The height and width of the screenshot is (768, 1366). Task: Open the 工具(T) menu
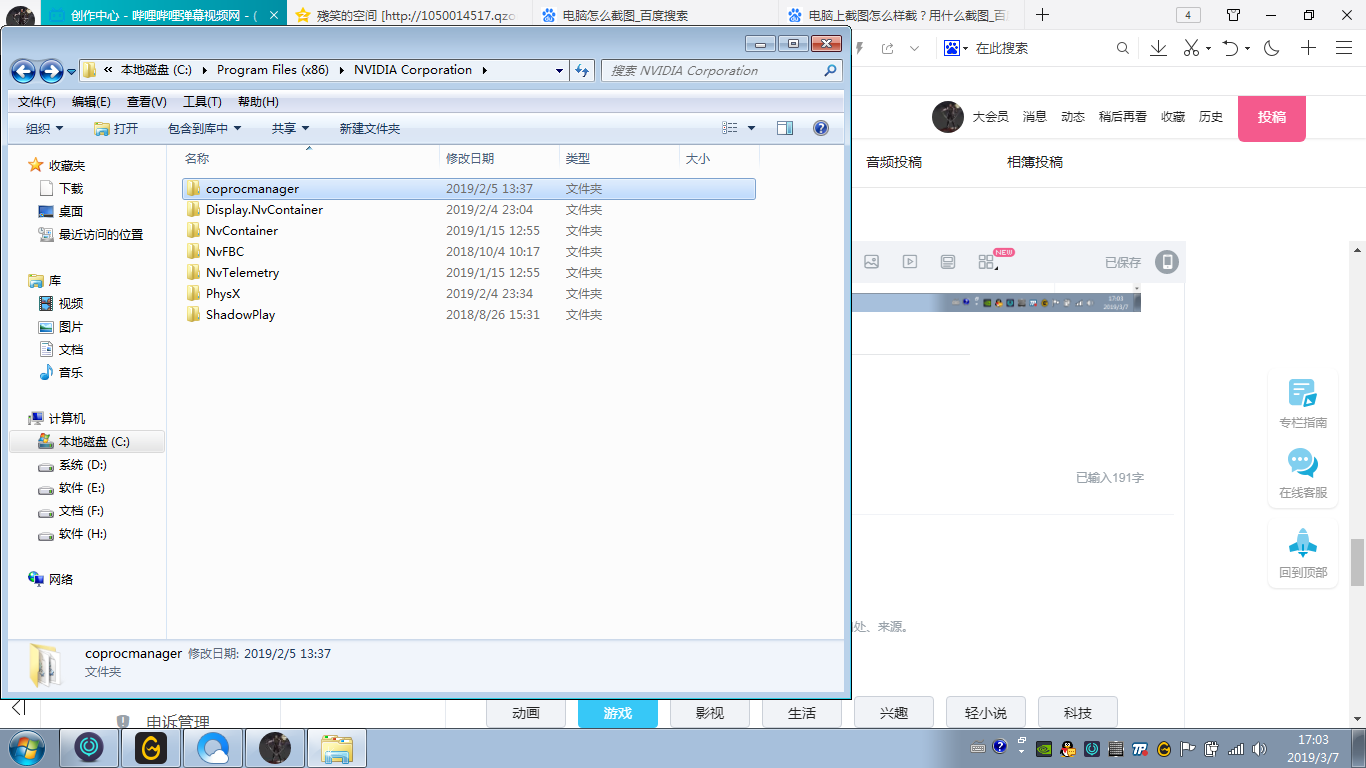click(x=202, y=102)
